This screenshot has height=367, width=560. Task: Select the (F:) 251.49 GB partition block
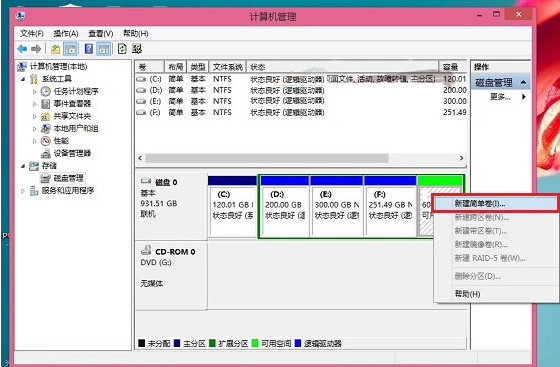click(390, 206)
